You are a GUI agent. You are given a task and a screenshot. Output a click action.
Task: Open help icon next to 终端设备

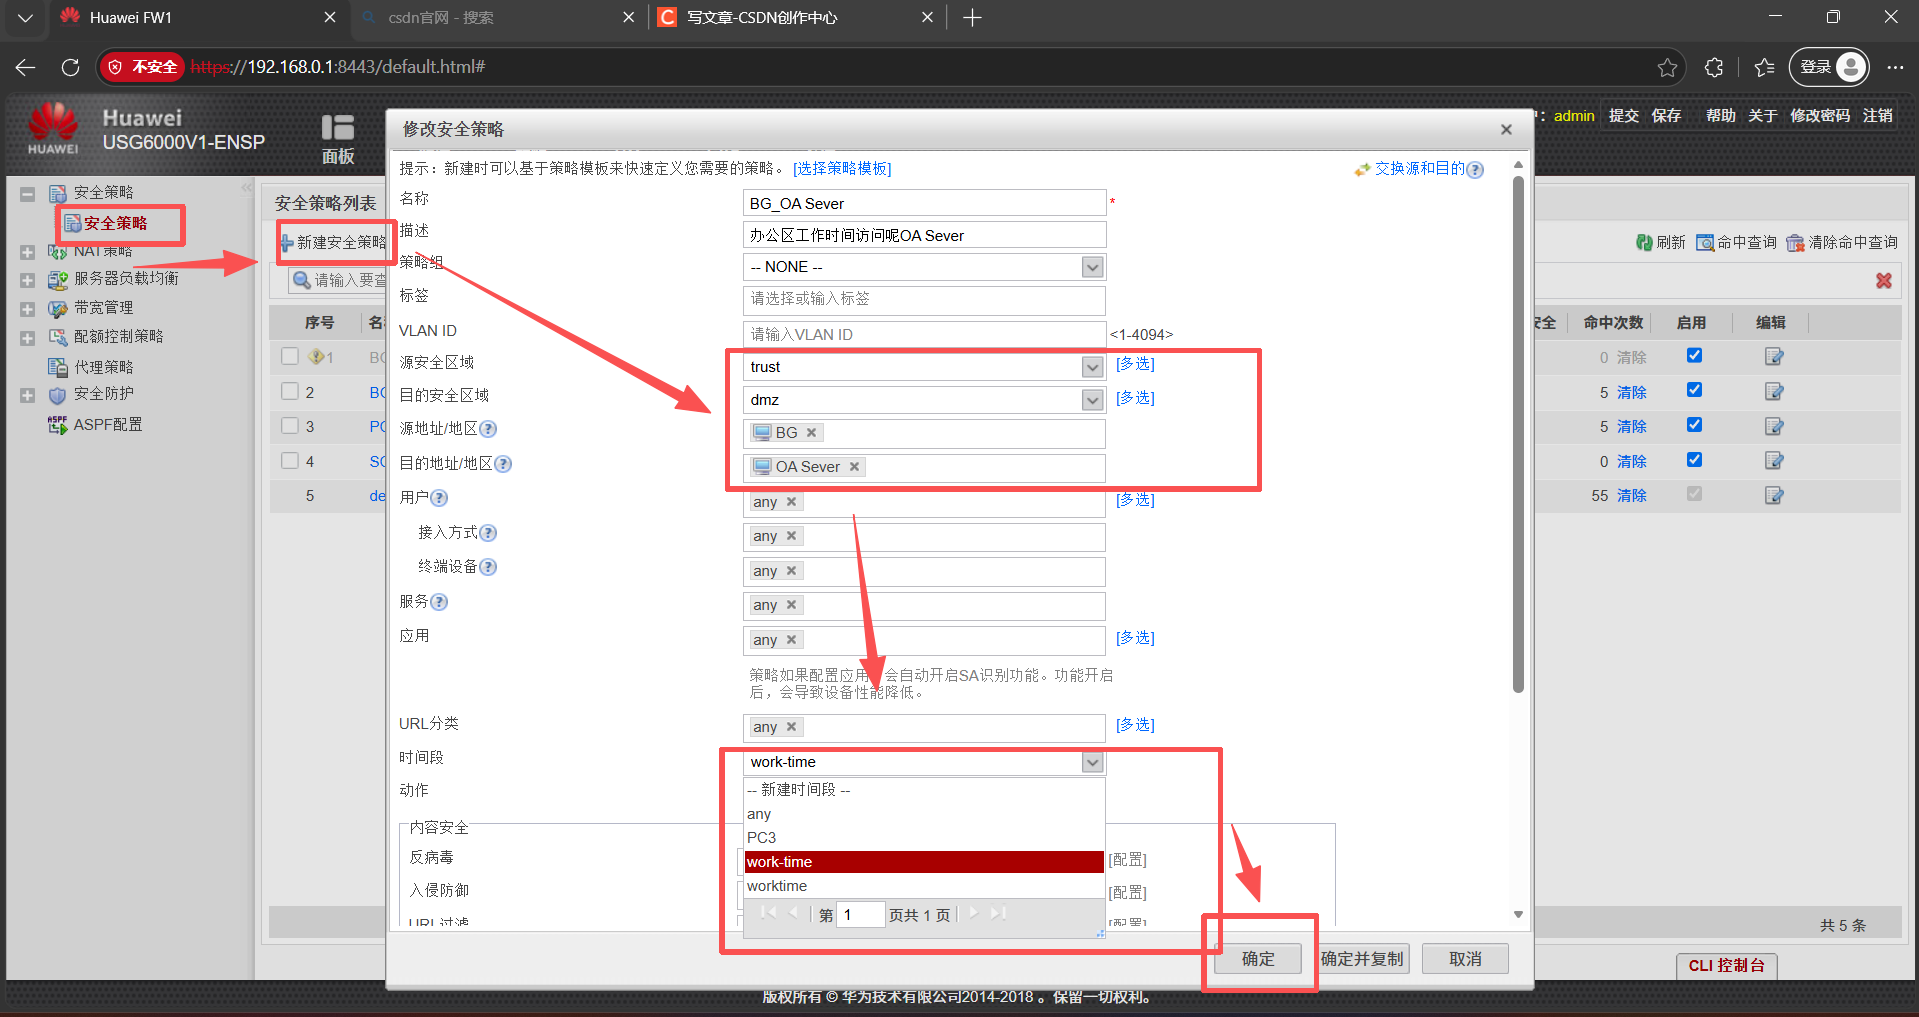488,567
